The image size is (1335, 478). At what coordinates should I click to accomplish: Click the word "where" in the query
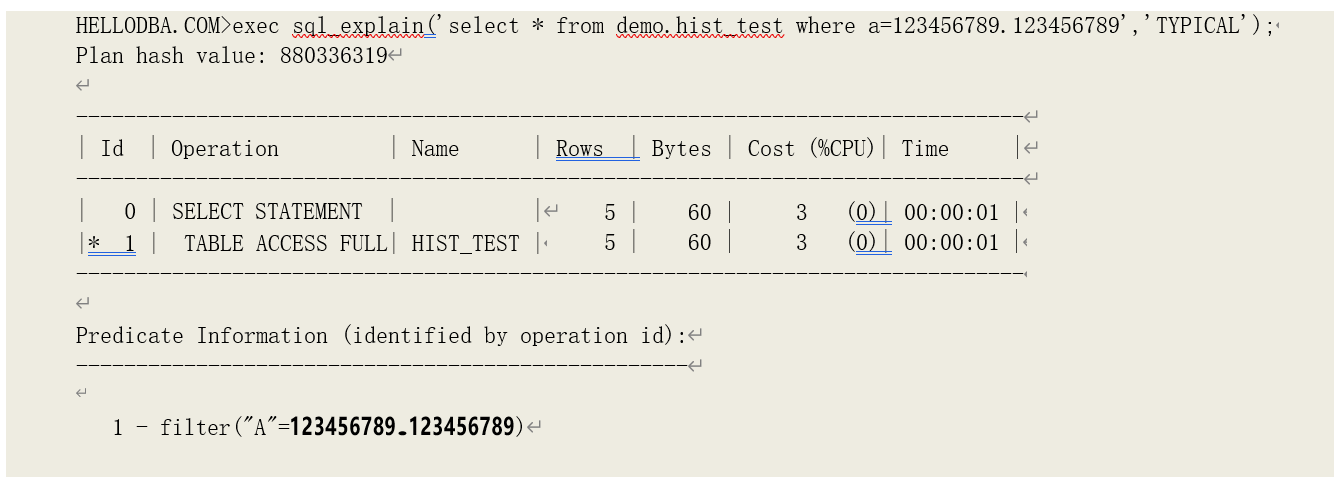825,26
